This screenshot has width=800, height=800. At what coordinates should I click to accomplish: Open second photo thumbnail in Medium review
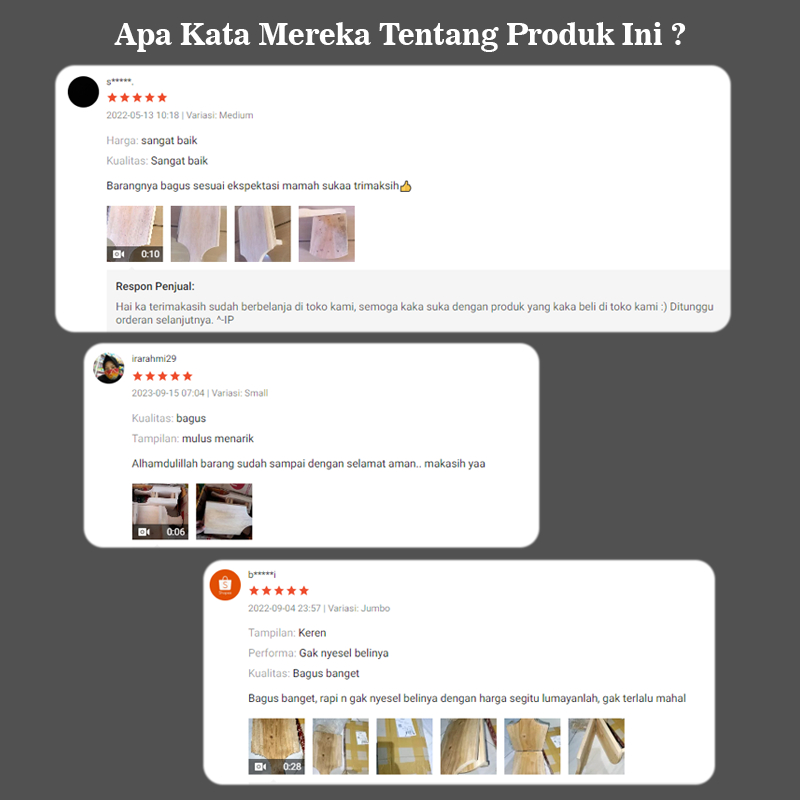[199, 234]
